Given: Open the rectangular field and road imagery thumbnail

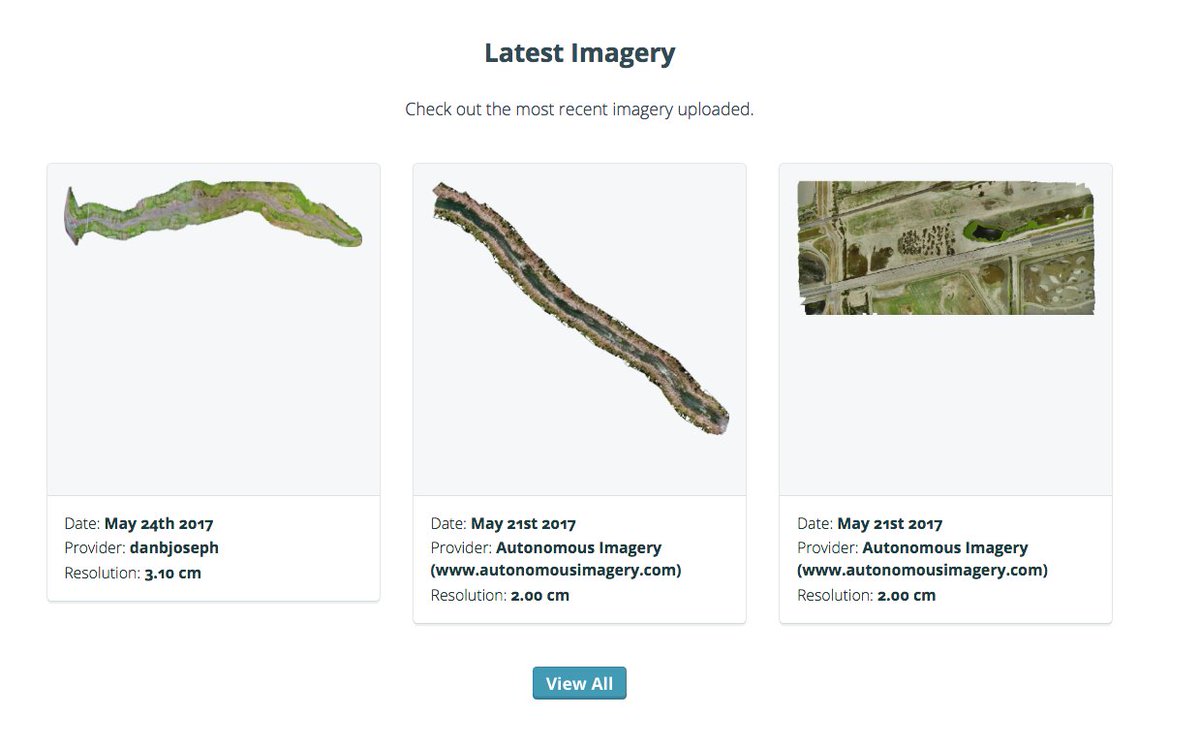Looking at the screenshot, I should pos(946,247).
